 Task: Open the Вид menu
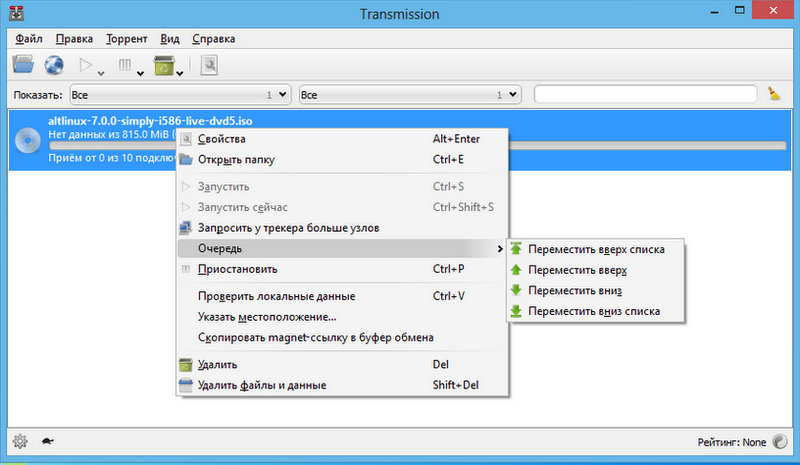(170, 39)
